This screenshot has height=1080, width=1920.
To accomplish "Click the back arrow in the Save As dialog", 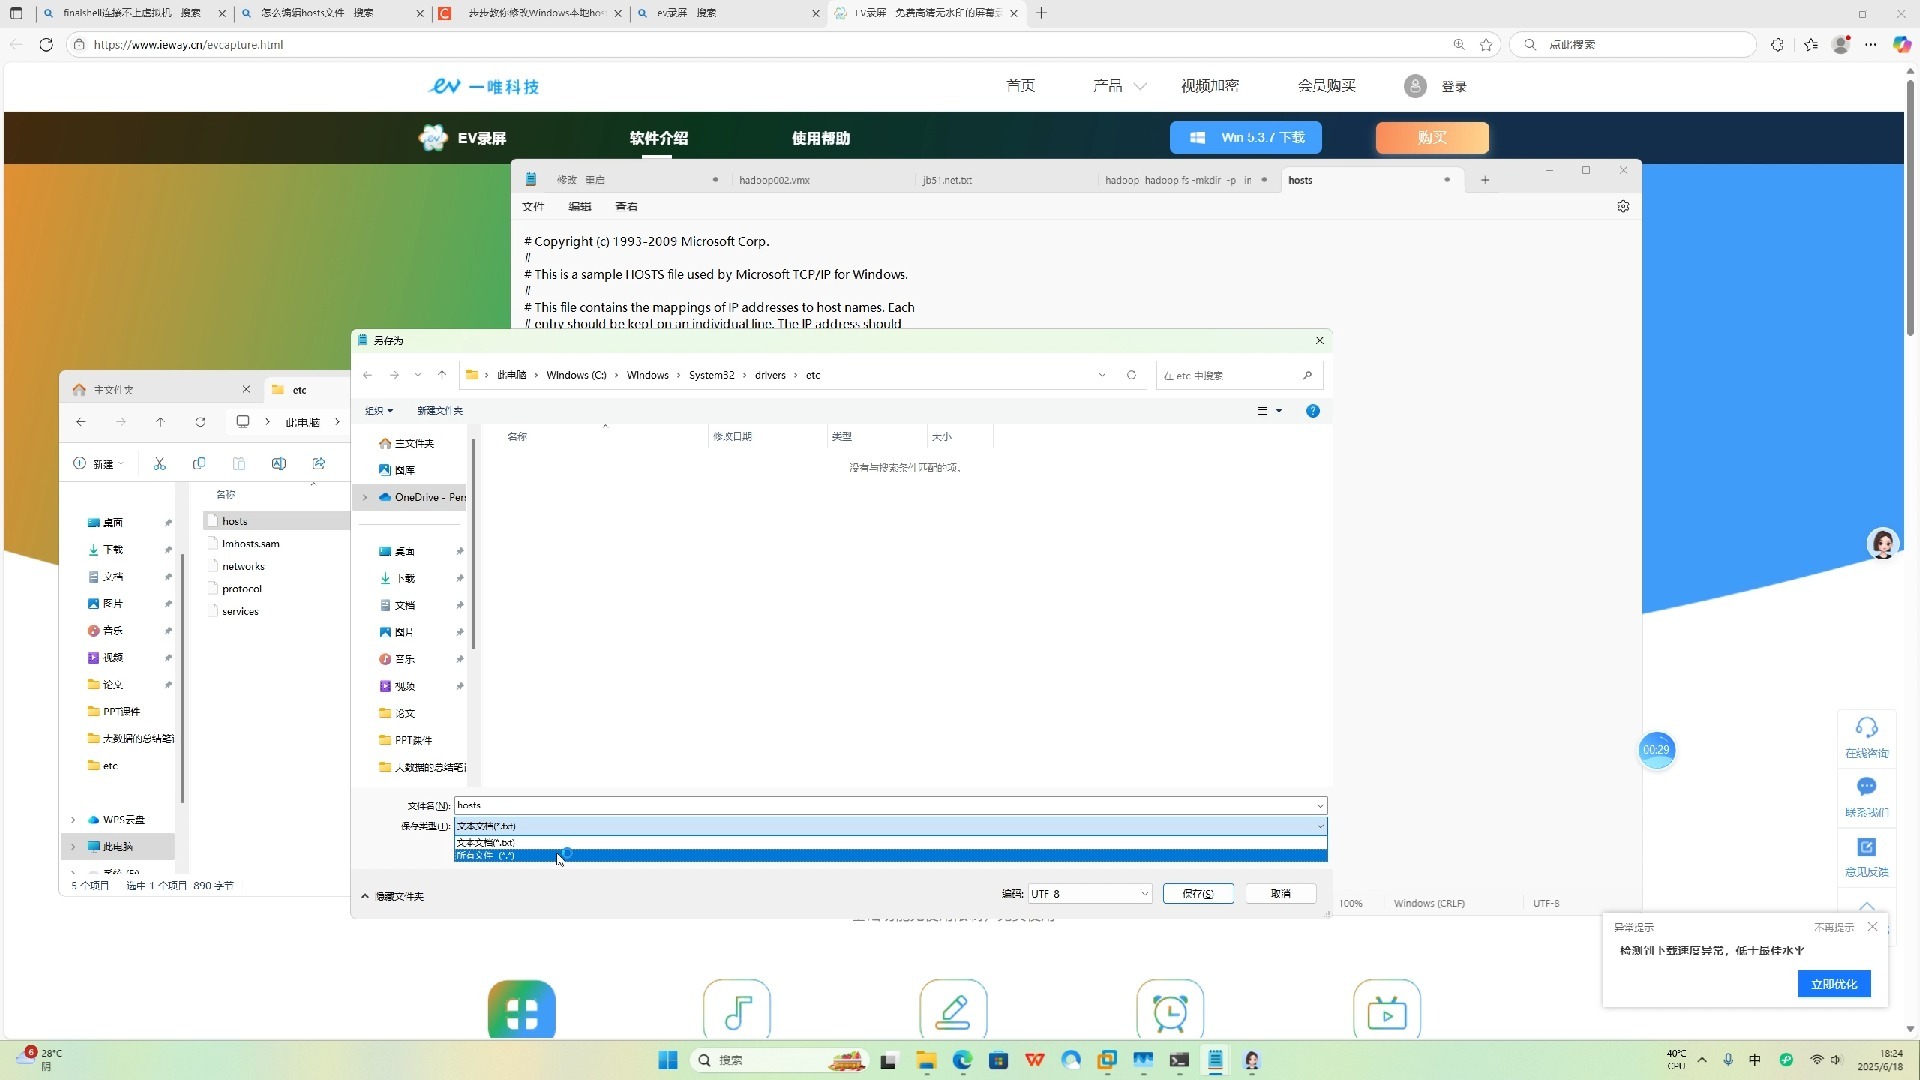I will pos(368,375).
